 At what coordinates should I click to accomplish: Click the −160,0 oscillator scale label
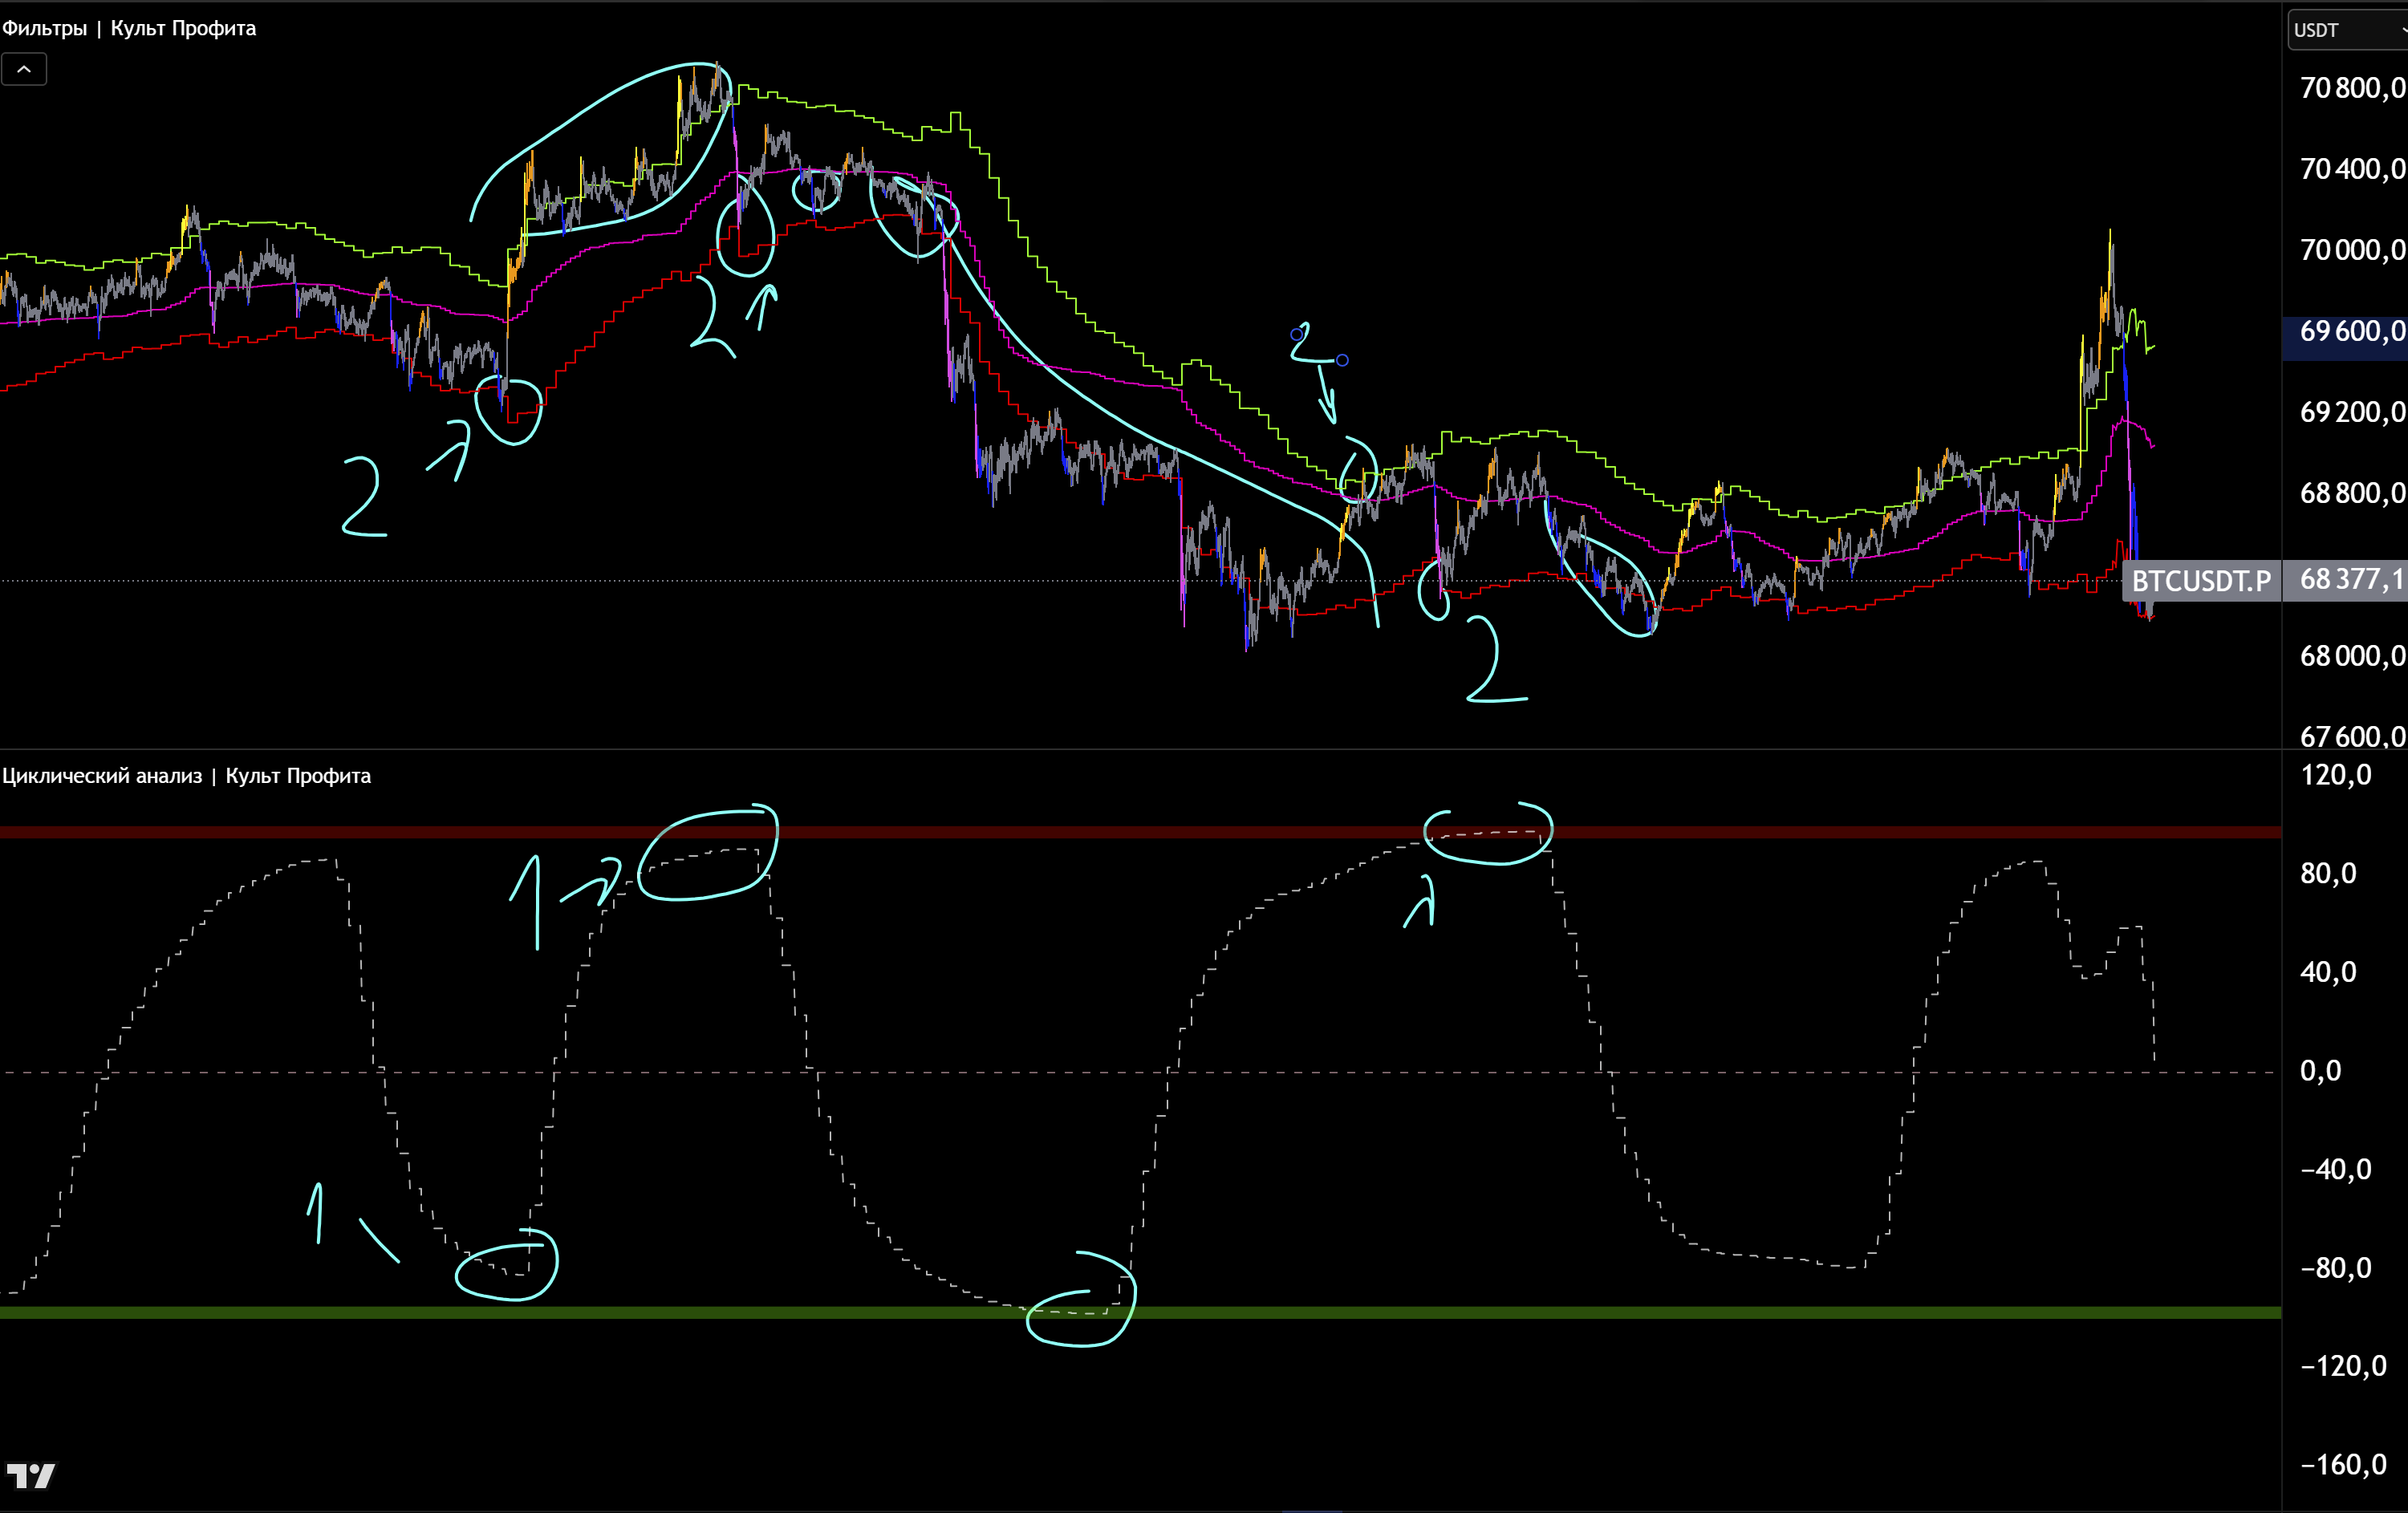pos(2343,1465)
